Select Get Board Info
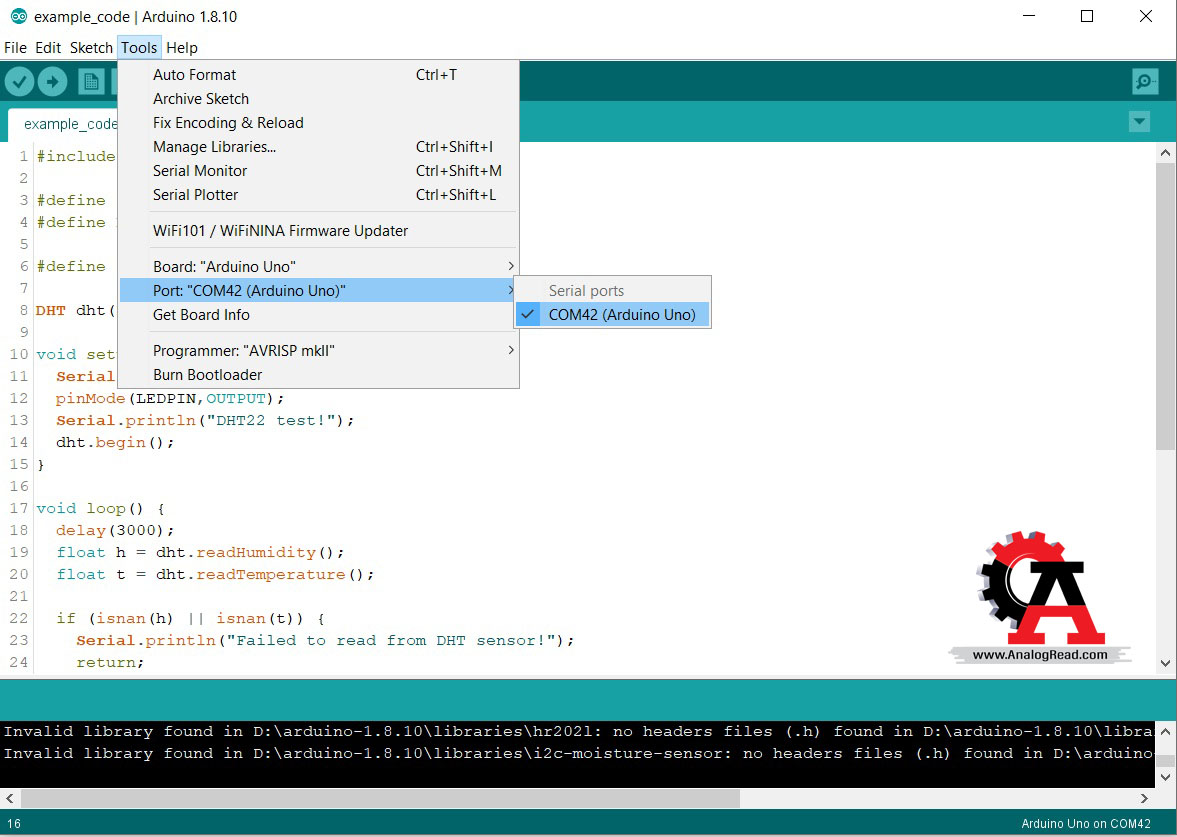This screenshot has width=1177, height=837. click(318, 315)
